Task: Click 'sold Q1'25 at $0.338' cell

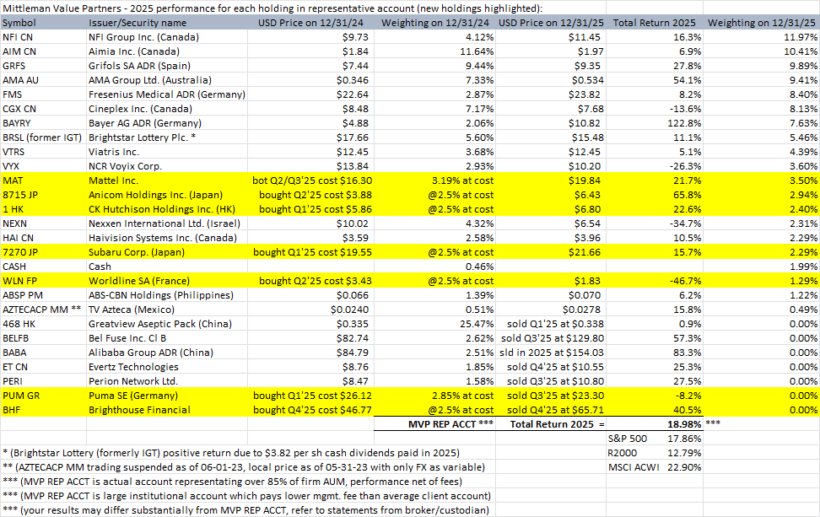Action: (551, 324)
